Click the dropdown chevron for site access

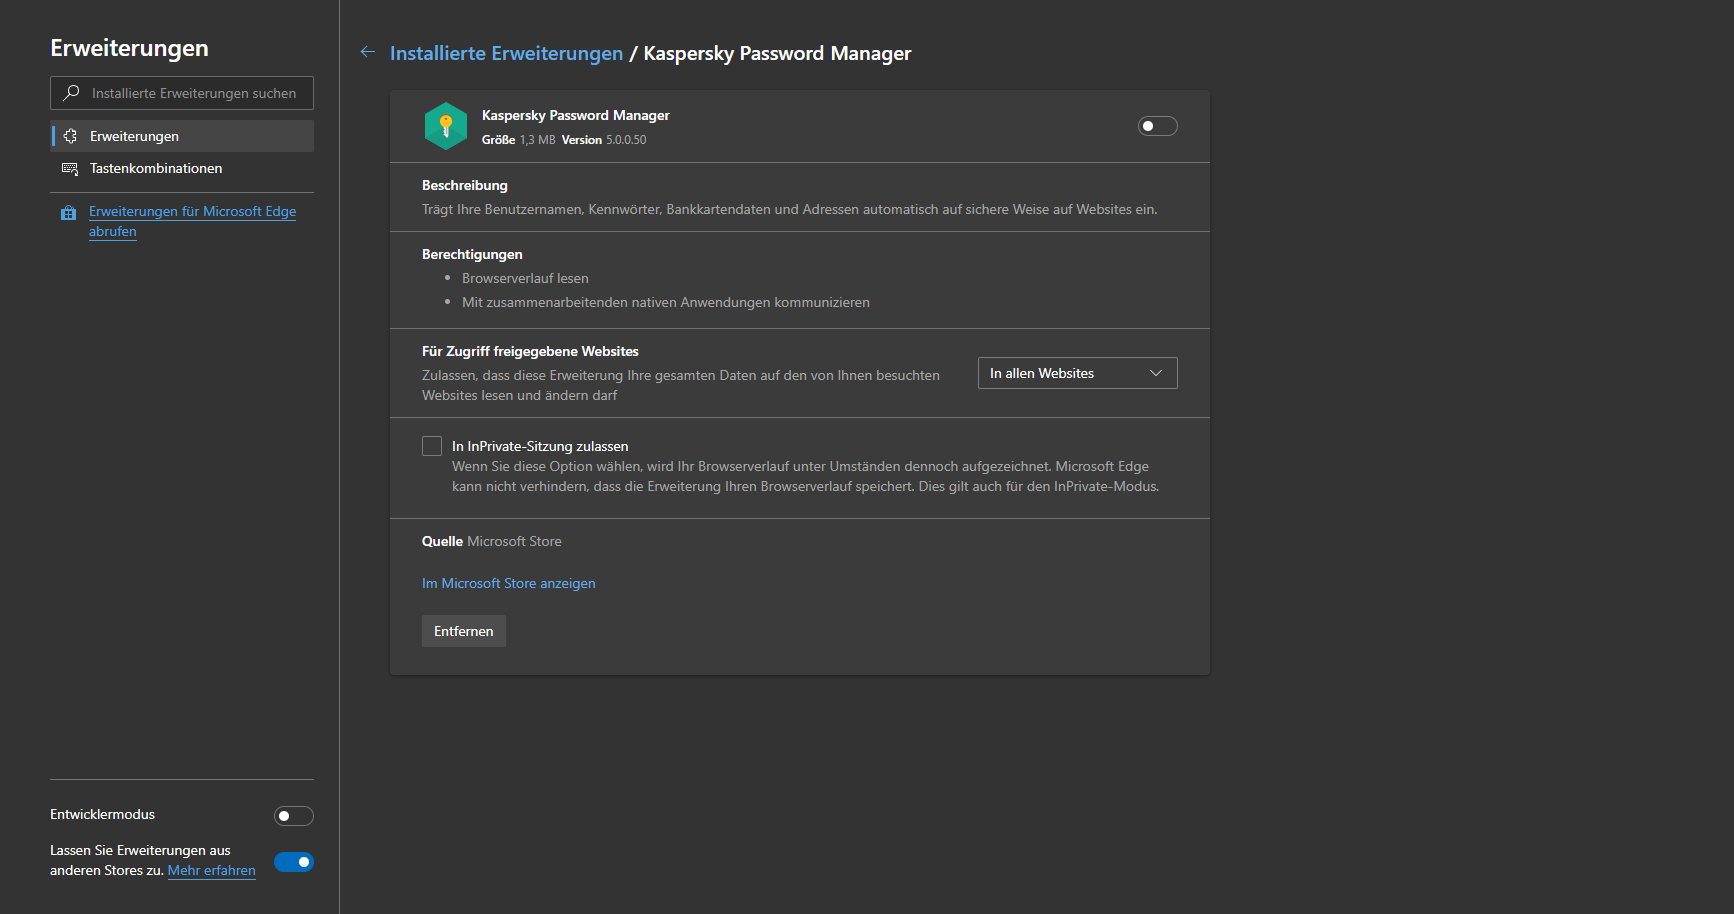(x=1156, y=373)
